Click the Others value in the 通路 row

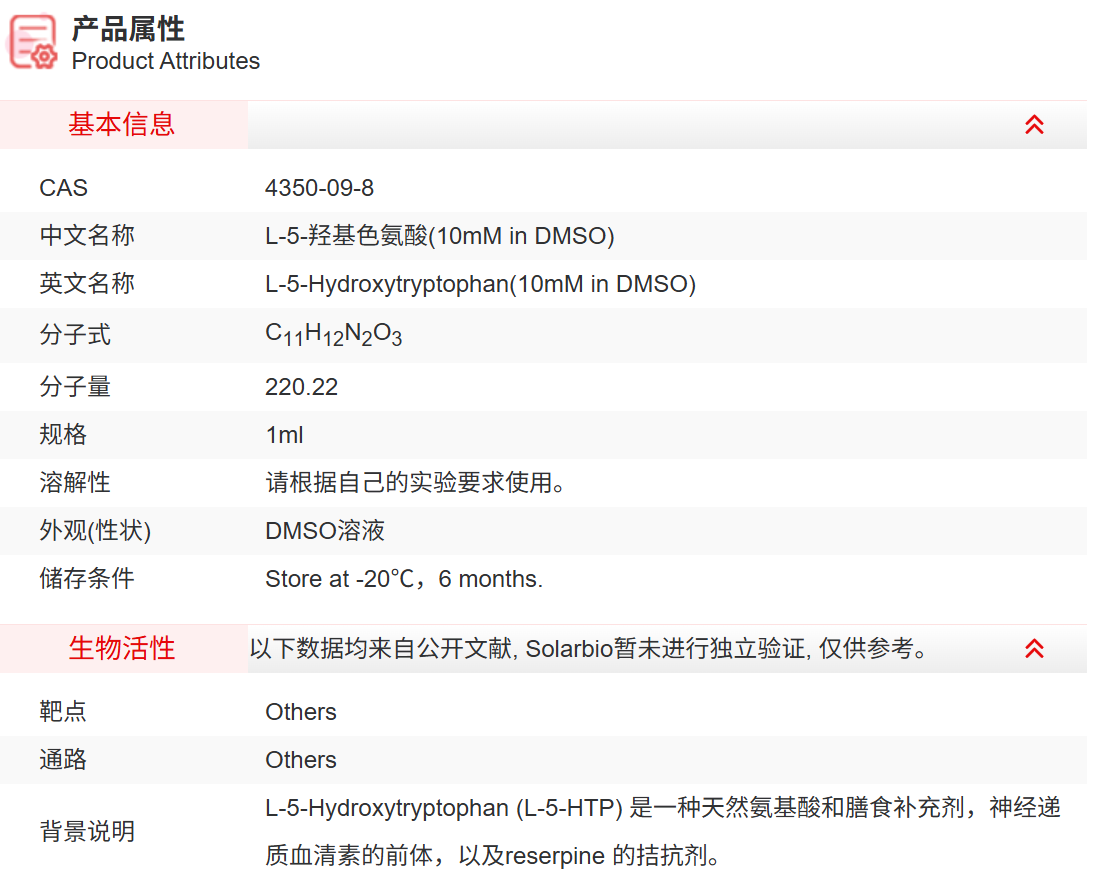300,760
